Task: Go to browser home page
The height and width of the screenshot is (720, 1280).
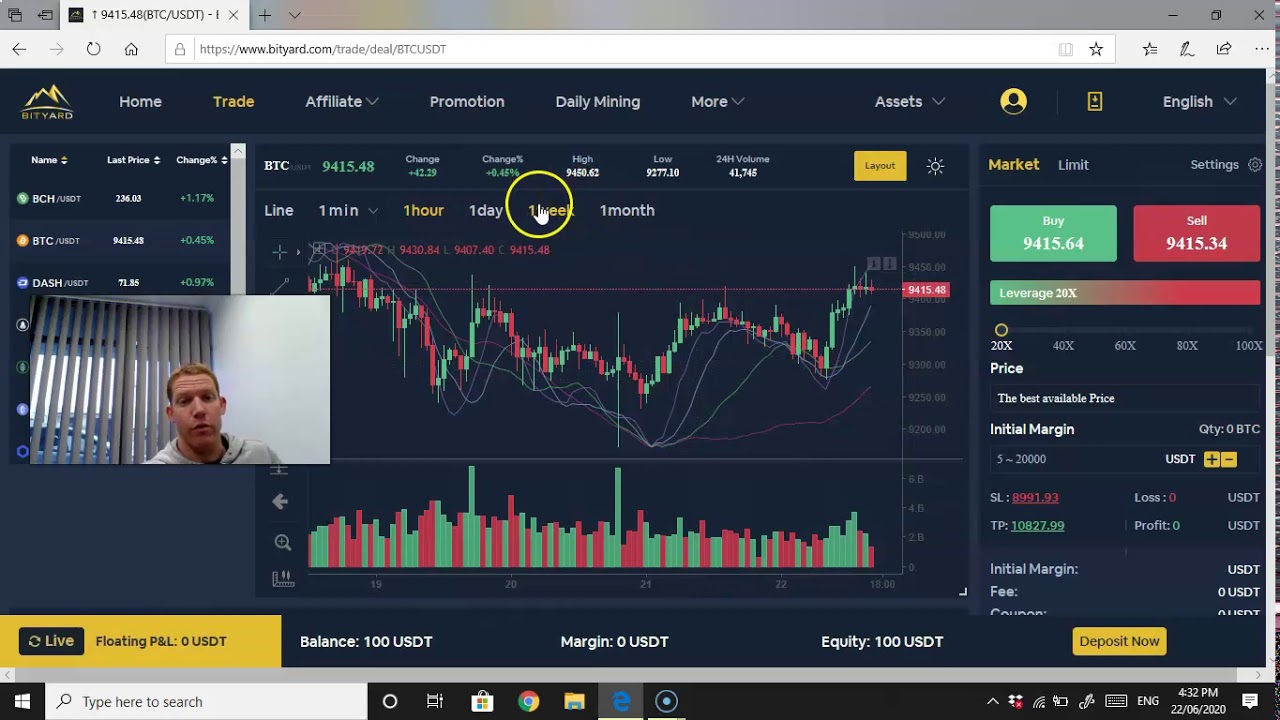Action: click(x=131, y=49)
